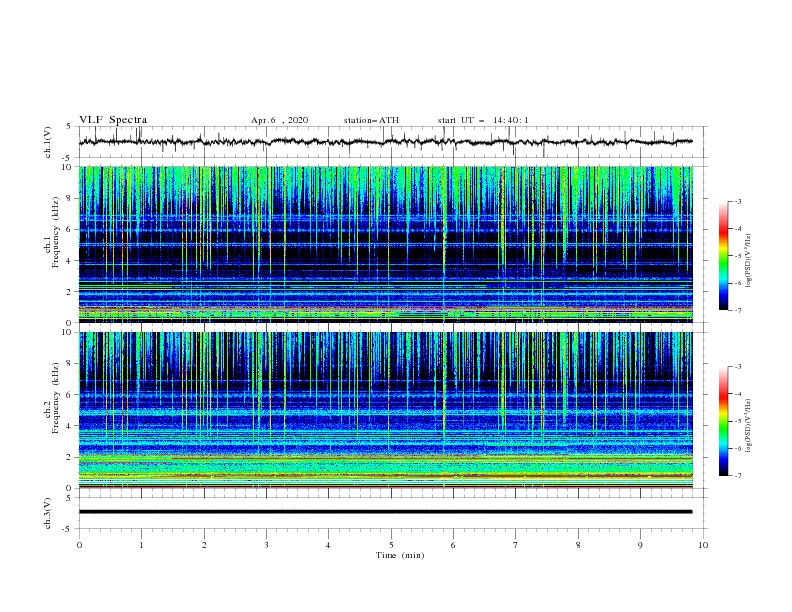Click the "-3" label on ch.1 colorbar
The image size is (792, 612).
(x=737, y=201)
